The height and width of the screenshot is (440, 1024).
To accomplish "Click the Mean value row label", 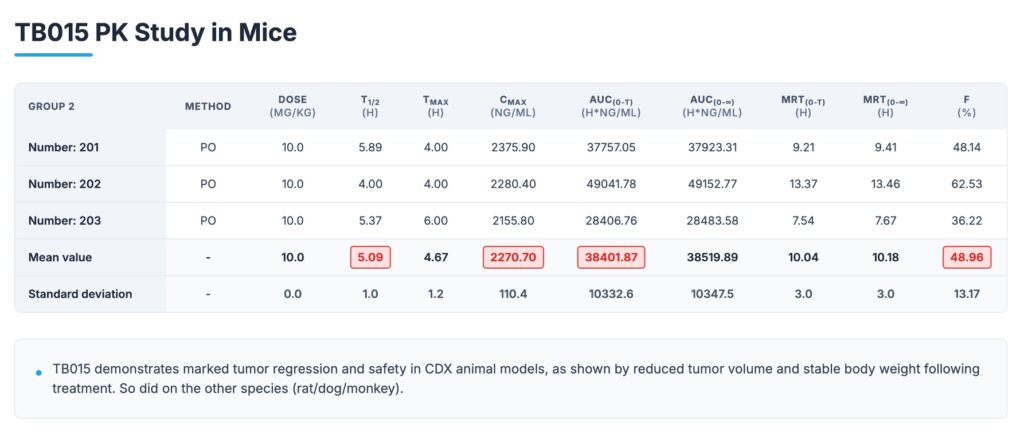I will point(60,257).
